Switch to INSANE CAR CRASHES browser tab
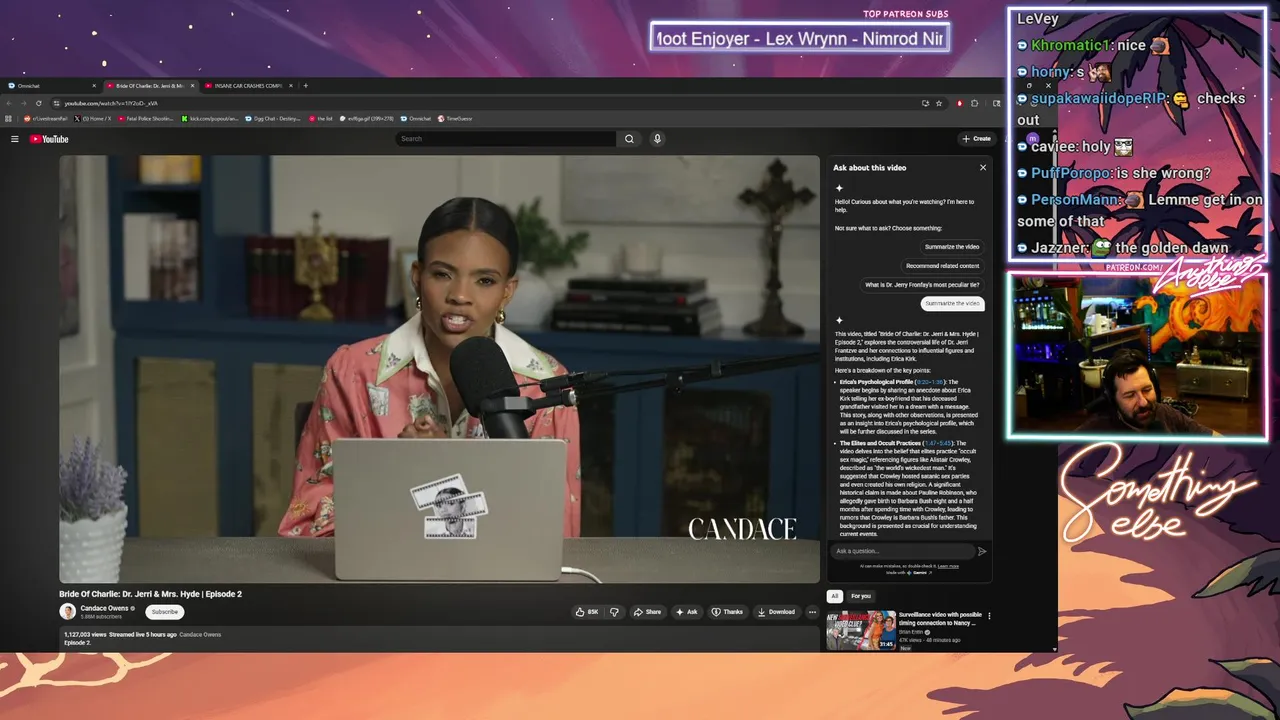Viewport: 1280px width, 720px height. 248,86
